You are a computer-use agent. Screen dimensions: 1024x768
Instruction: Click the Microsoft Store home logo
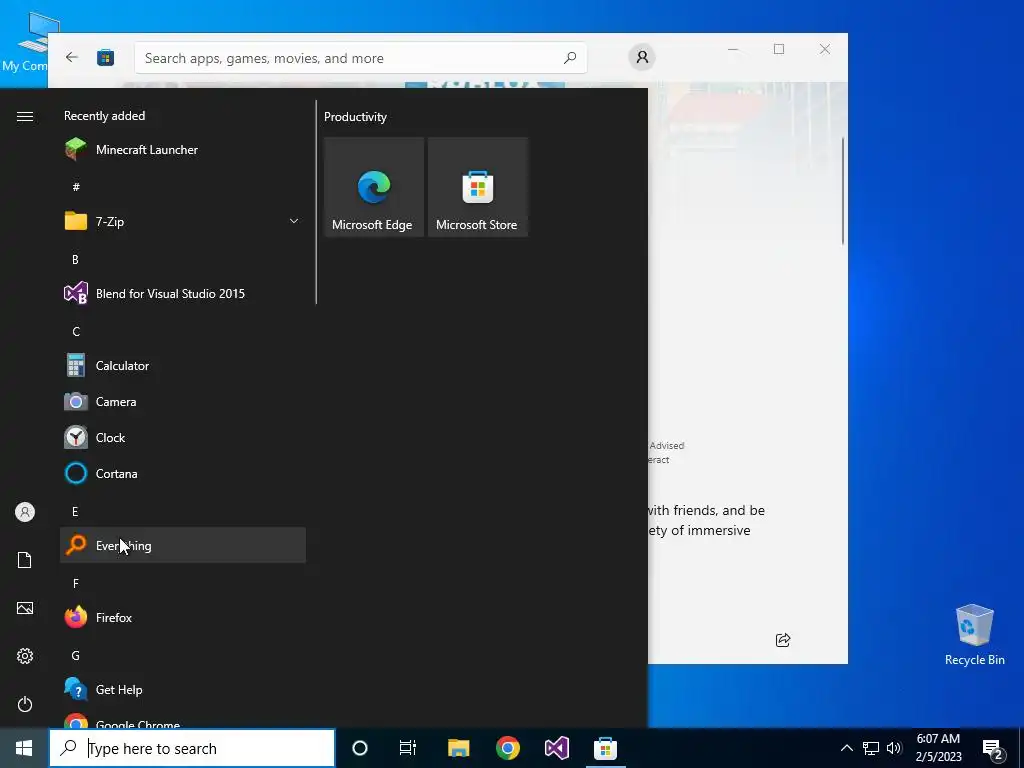[x=106, y=57]
